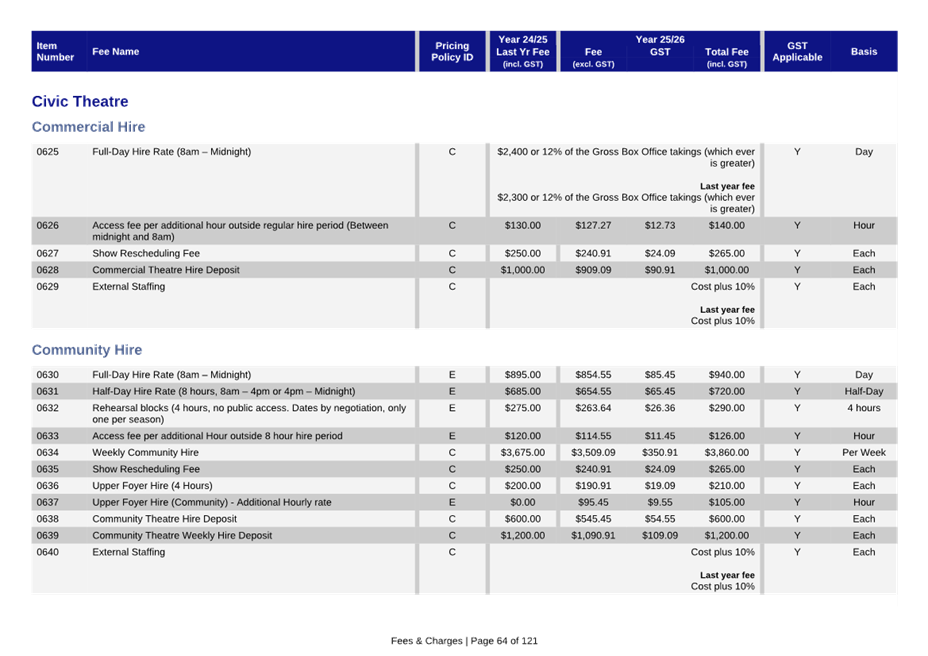Viewport: 928px width, 656px height.
Task: Select item number 0635
Action: coord(47,469)
